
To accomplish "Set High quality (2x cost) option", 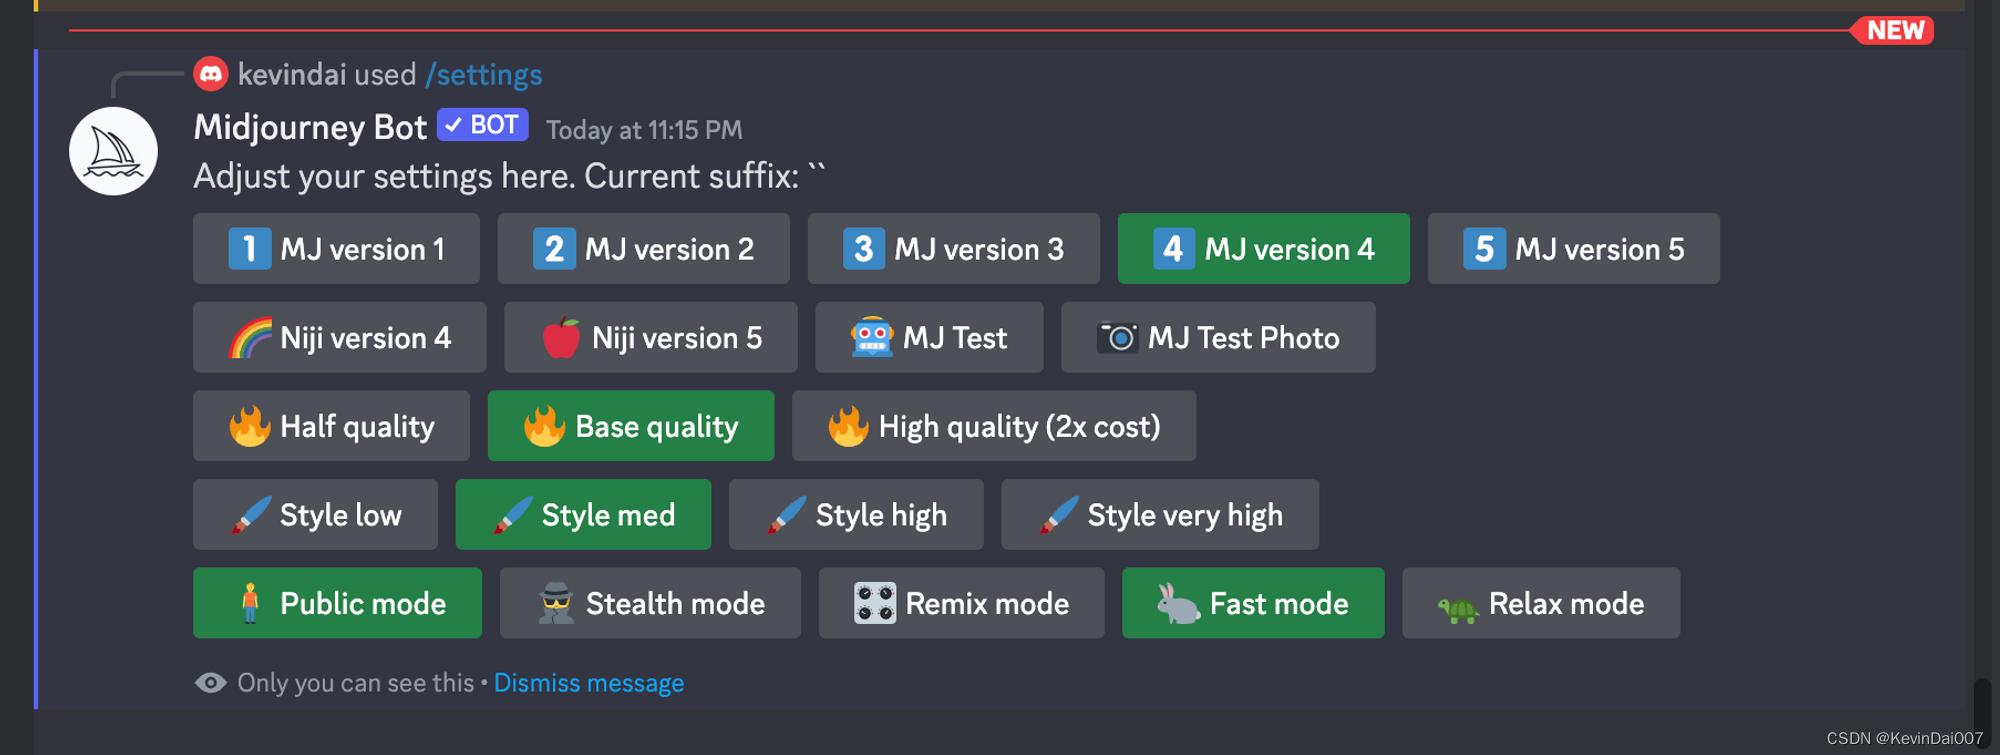I will (x=993, y=426).
